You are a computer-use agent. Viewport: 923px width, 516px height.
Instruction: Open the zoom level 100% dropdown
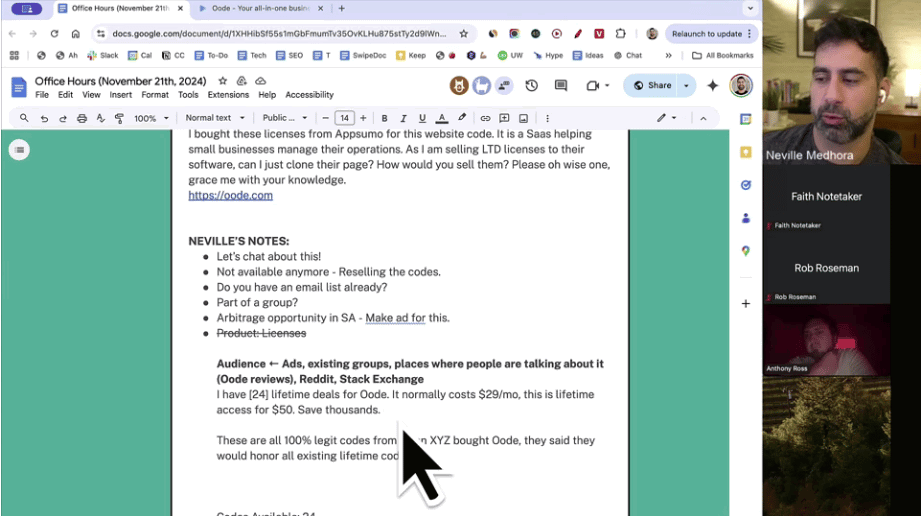(151, 118)
